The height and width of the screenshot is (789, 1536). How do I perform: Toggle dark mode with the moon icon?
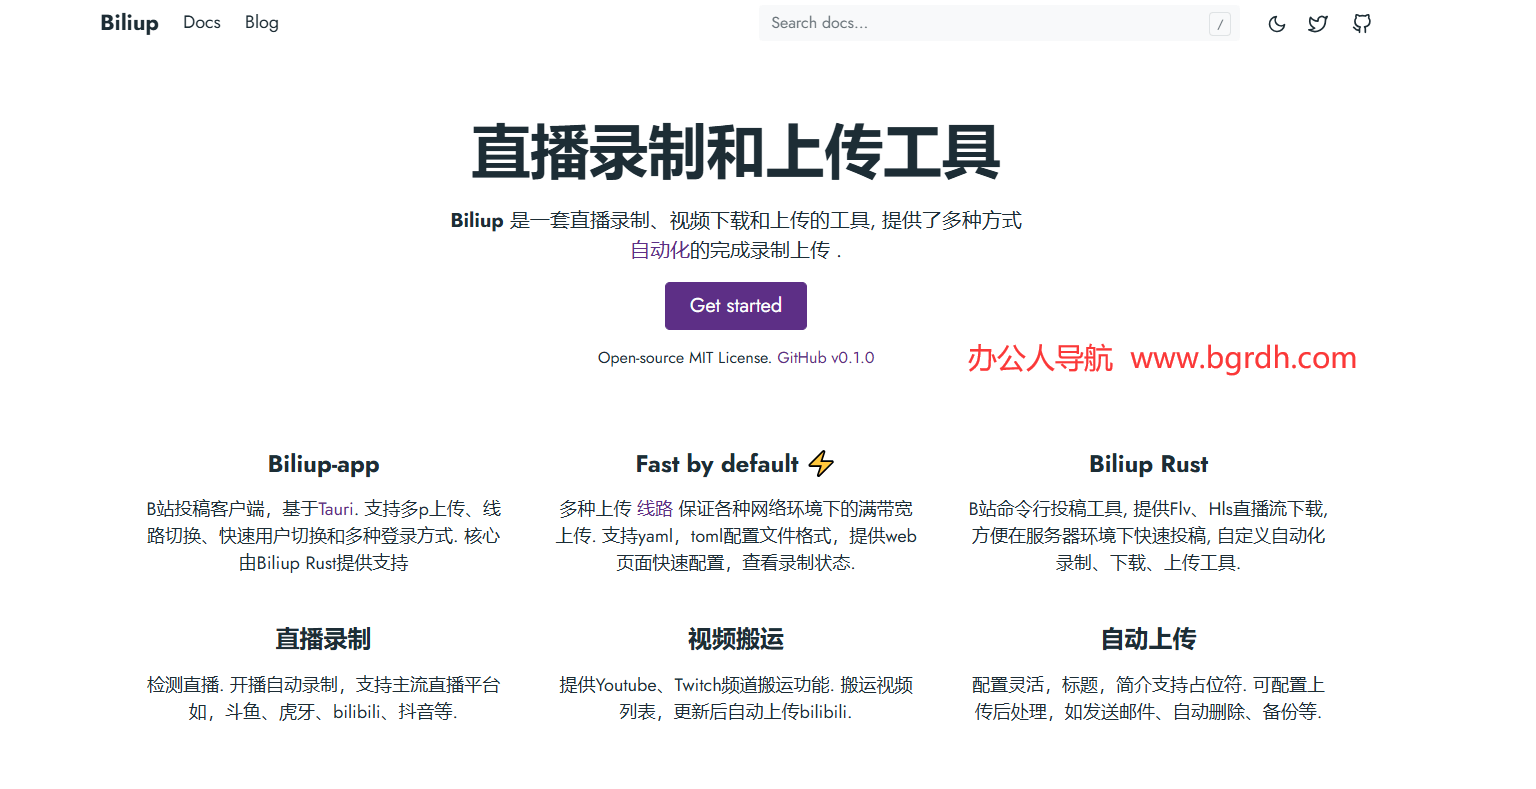point(1276,23)
